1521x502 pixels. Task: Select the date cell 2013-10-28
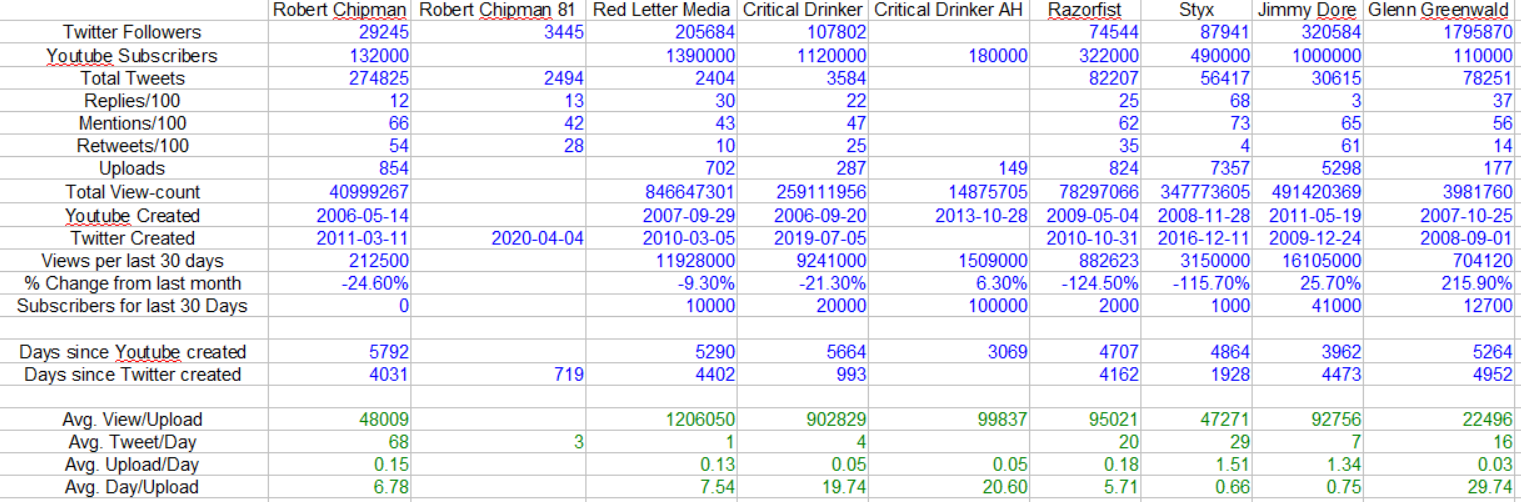(x=950, y=215)
